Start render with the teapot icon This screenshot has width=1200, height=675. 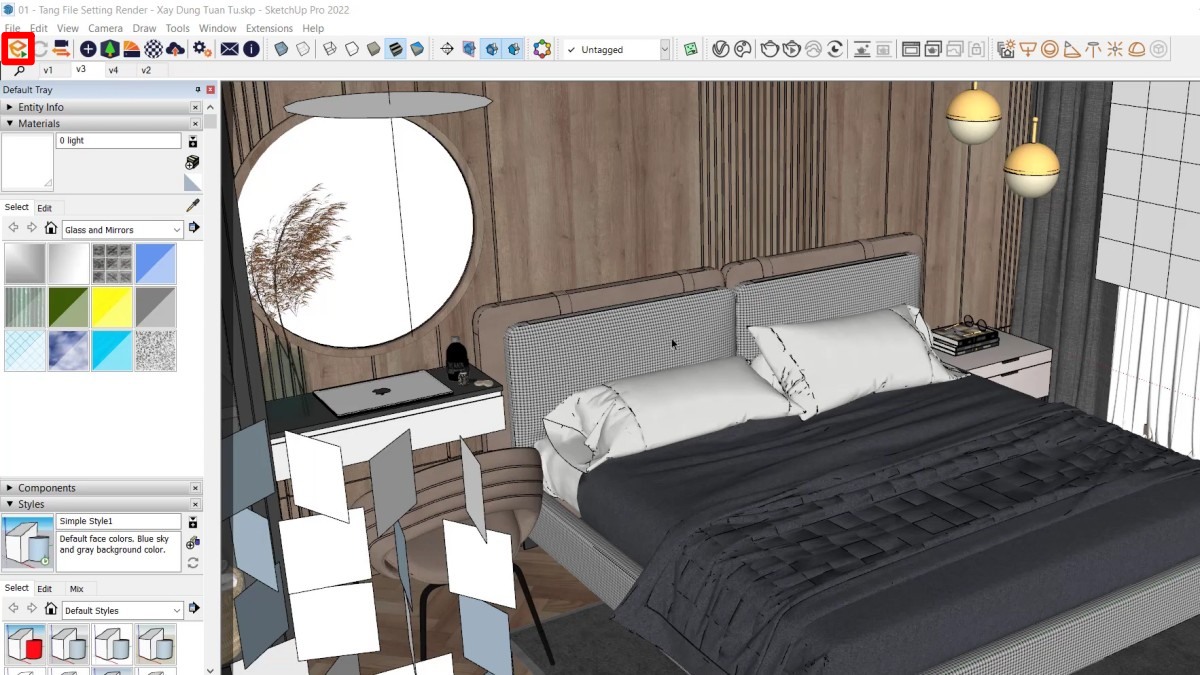pyautogui.click(x=770, y=49)
